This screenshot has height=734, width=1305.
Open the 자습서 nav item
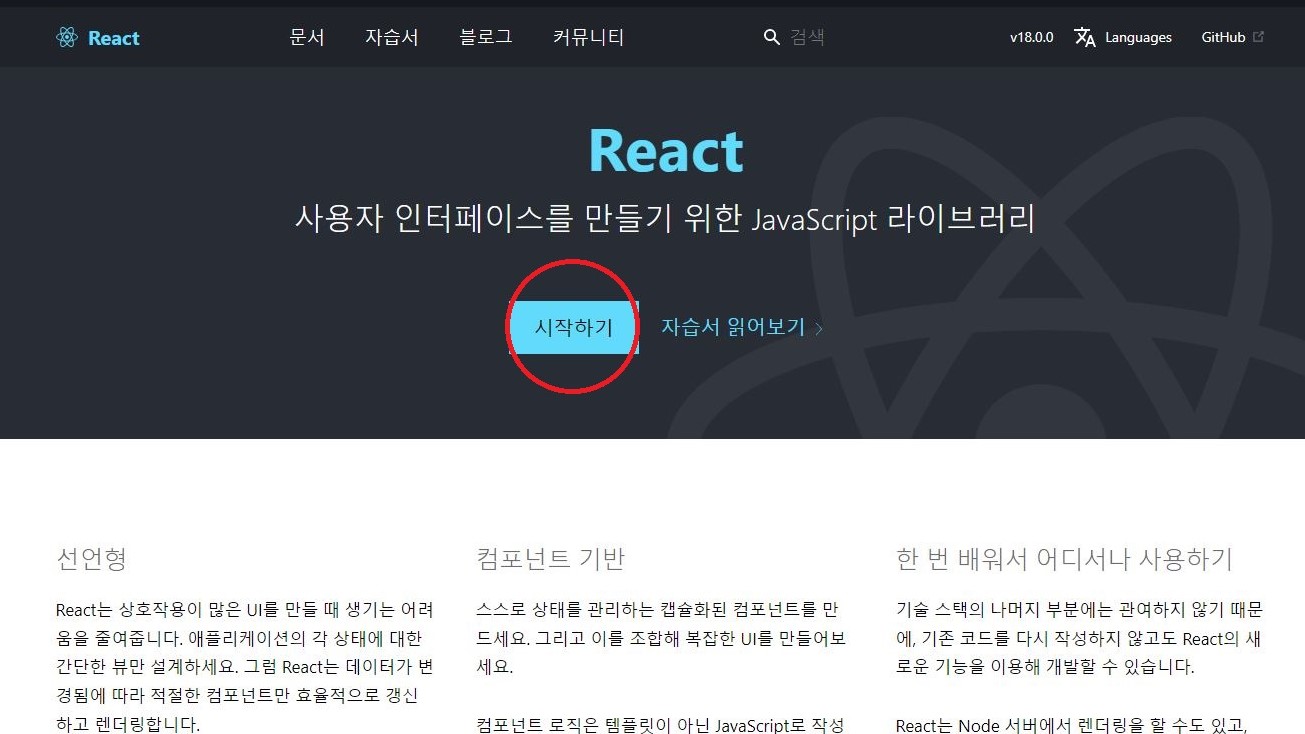click(x=392, y=37)
